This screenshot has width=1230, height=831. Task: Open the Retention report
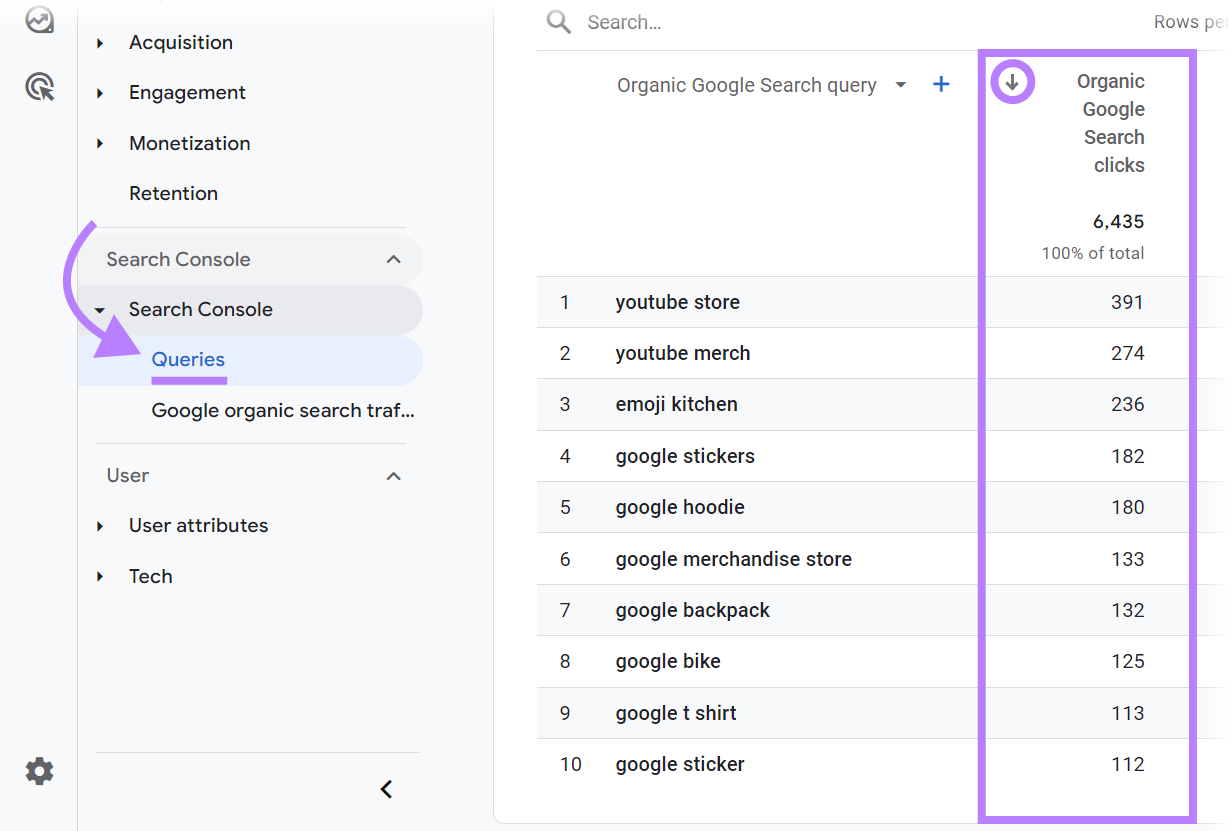(x=173, y=193)
